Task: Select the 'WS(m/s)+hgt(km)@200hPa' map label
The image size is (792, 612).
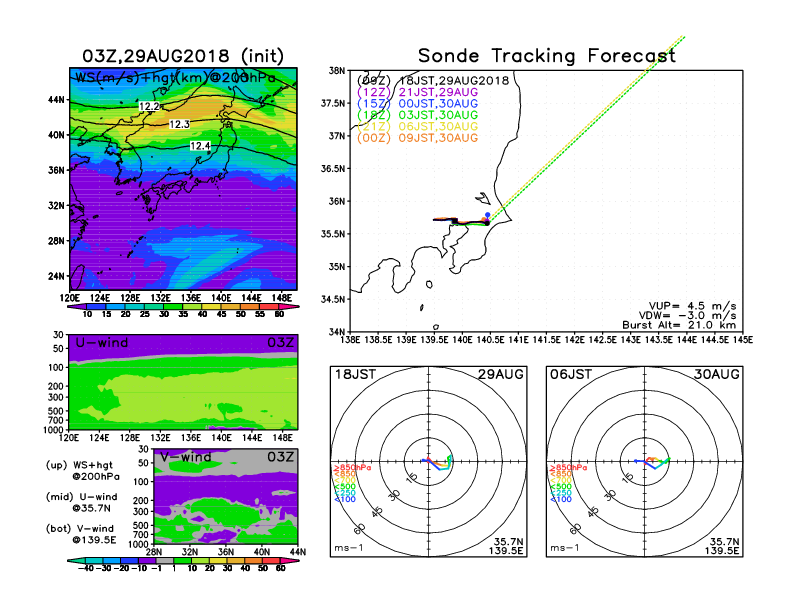Action: pyautogui.click(x=175, y=78)
